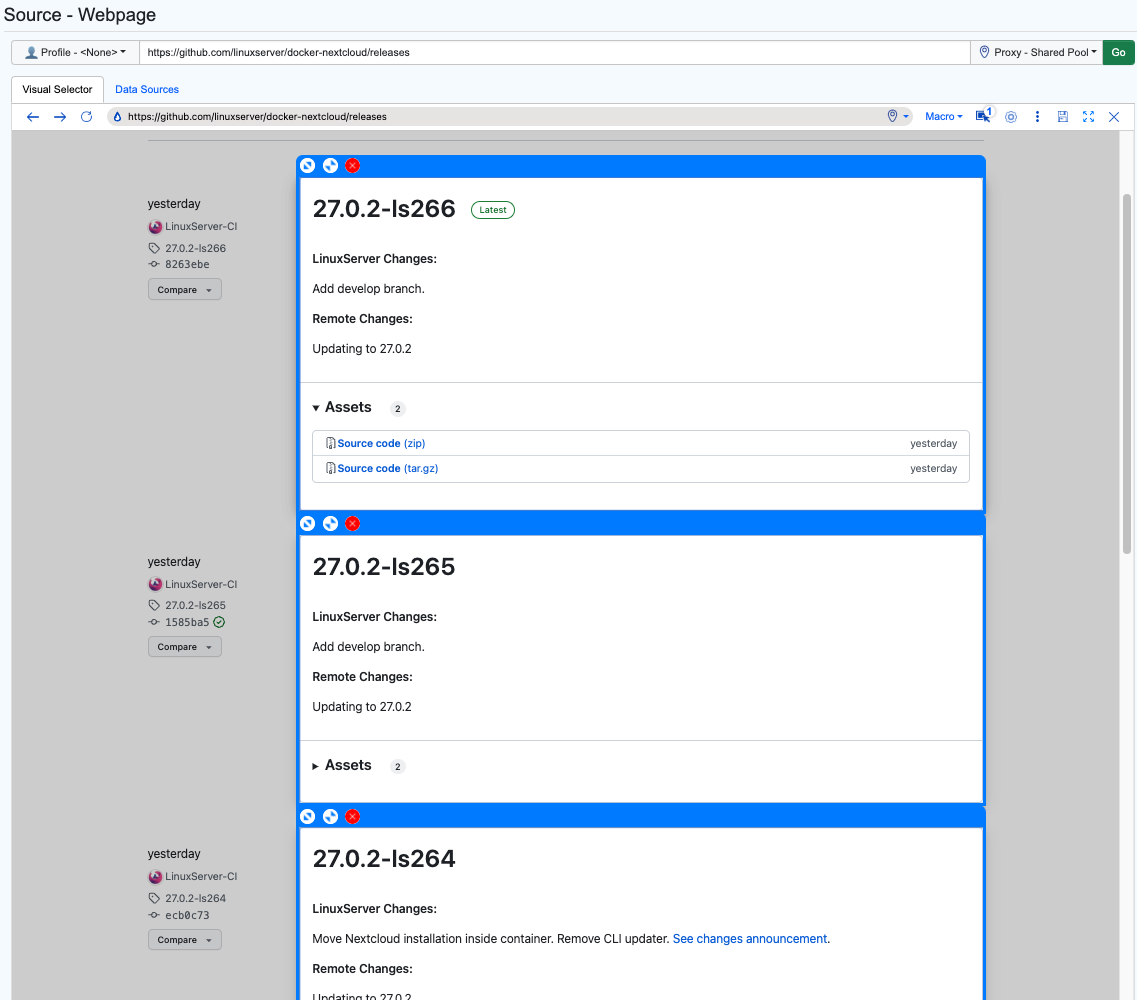Open visual selector settings gear
1137x1000 pixels.
[1011, 117]
